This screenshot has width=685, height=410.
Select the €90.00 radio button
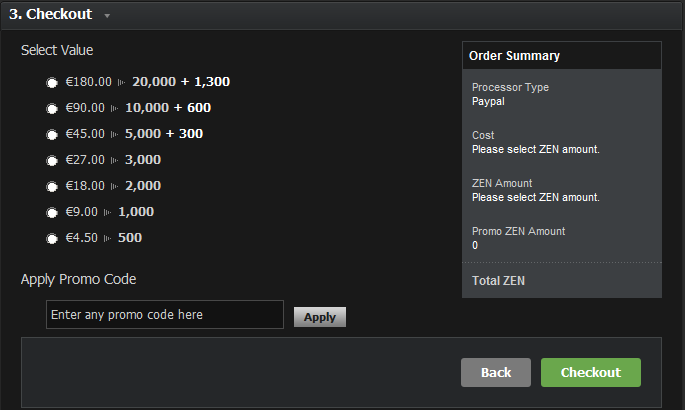[x=51, y=109]
